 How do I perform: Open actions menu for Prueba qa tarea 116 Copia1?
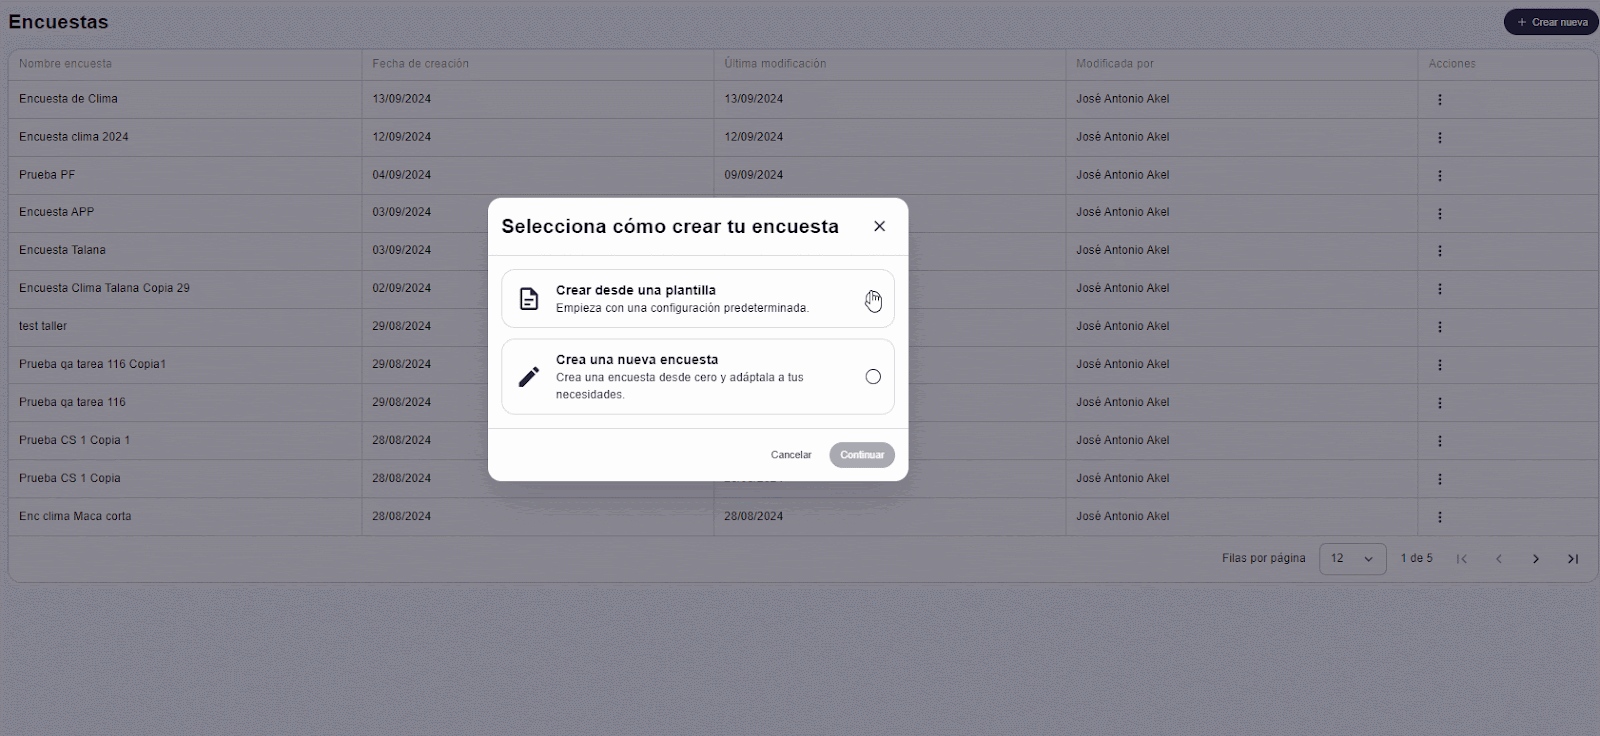pos(1440,365)
